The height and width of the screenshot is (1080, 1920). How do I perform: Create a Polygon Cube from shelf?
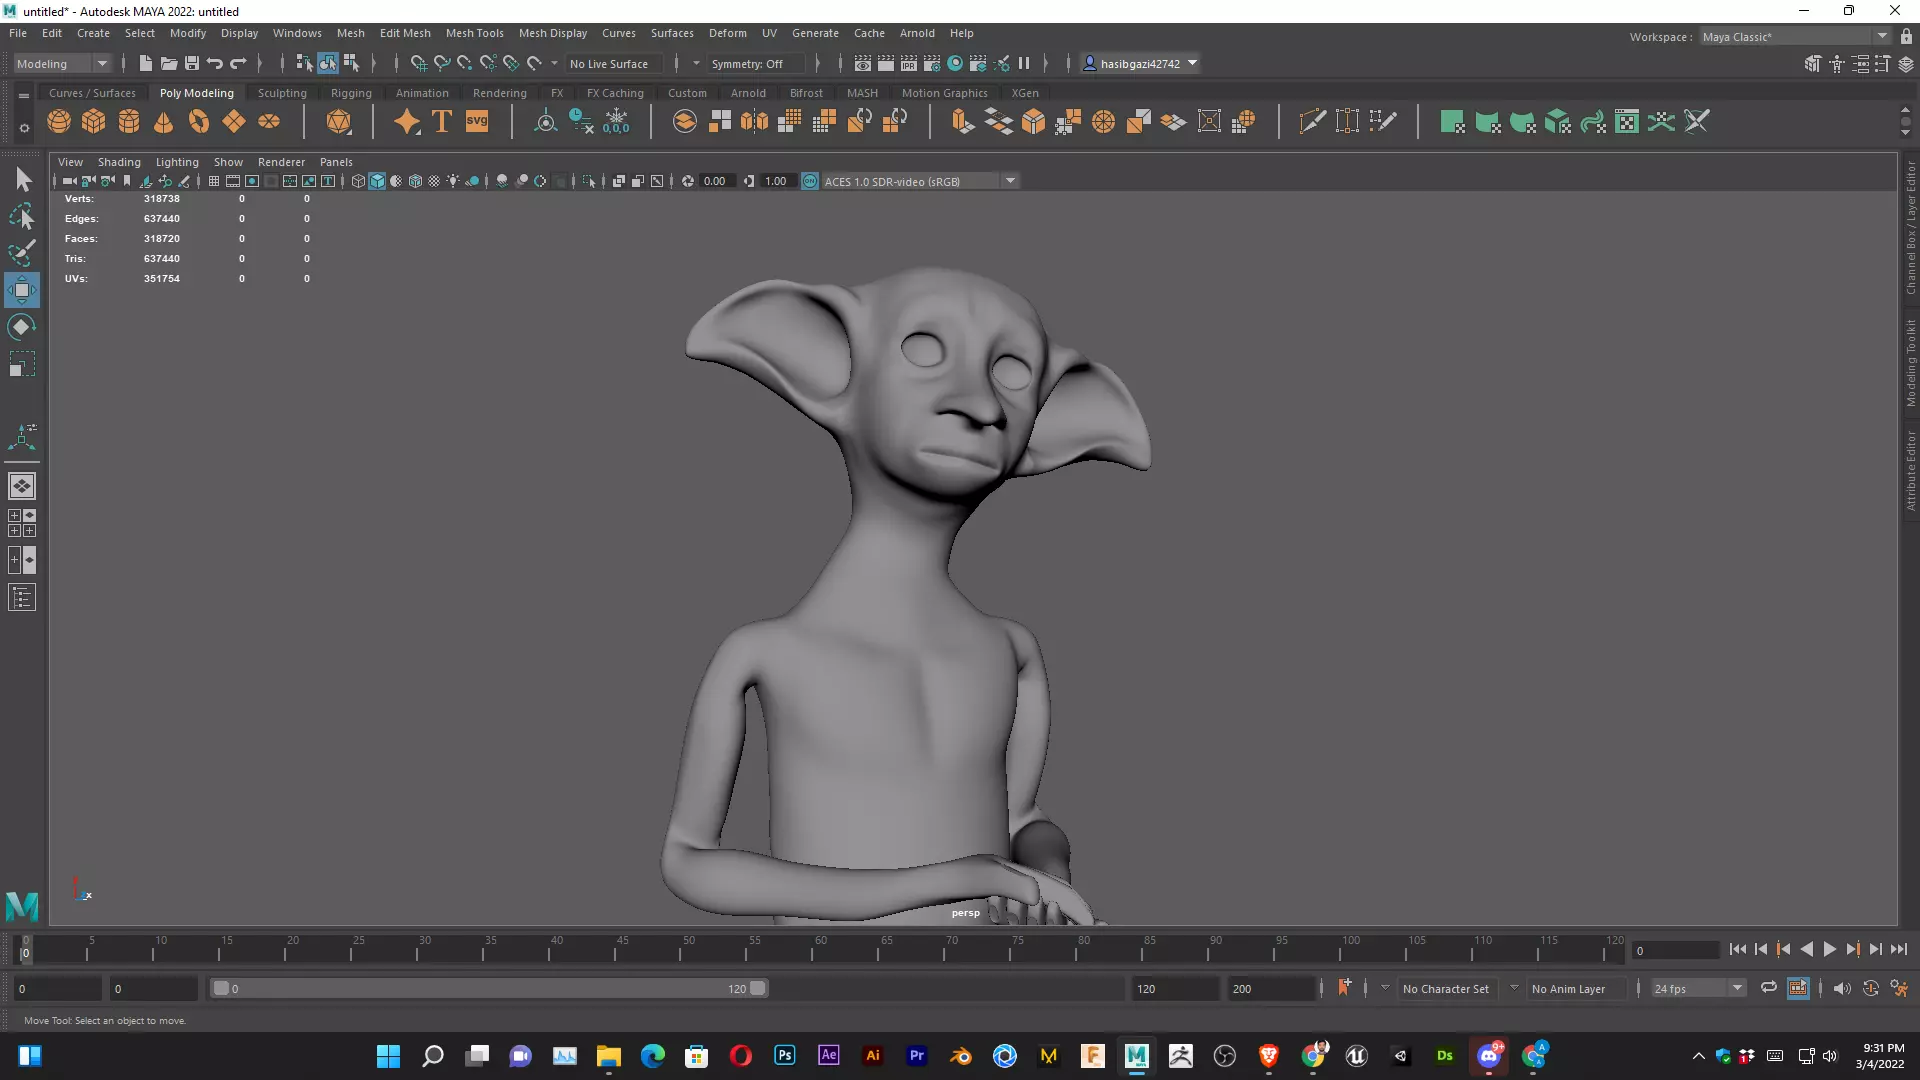tap(94, 122)
